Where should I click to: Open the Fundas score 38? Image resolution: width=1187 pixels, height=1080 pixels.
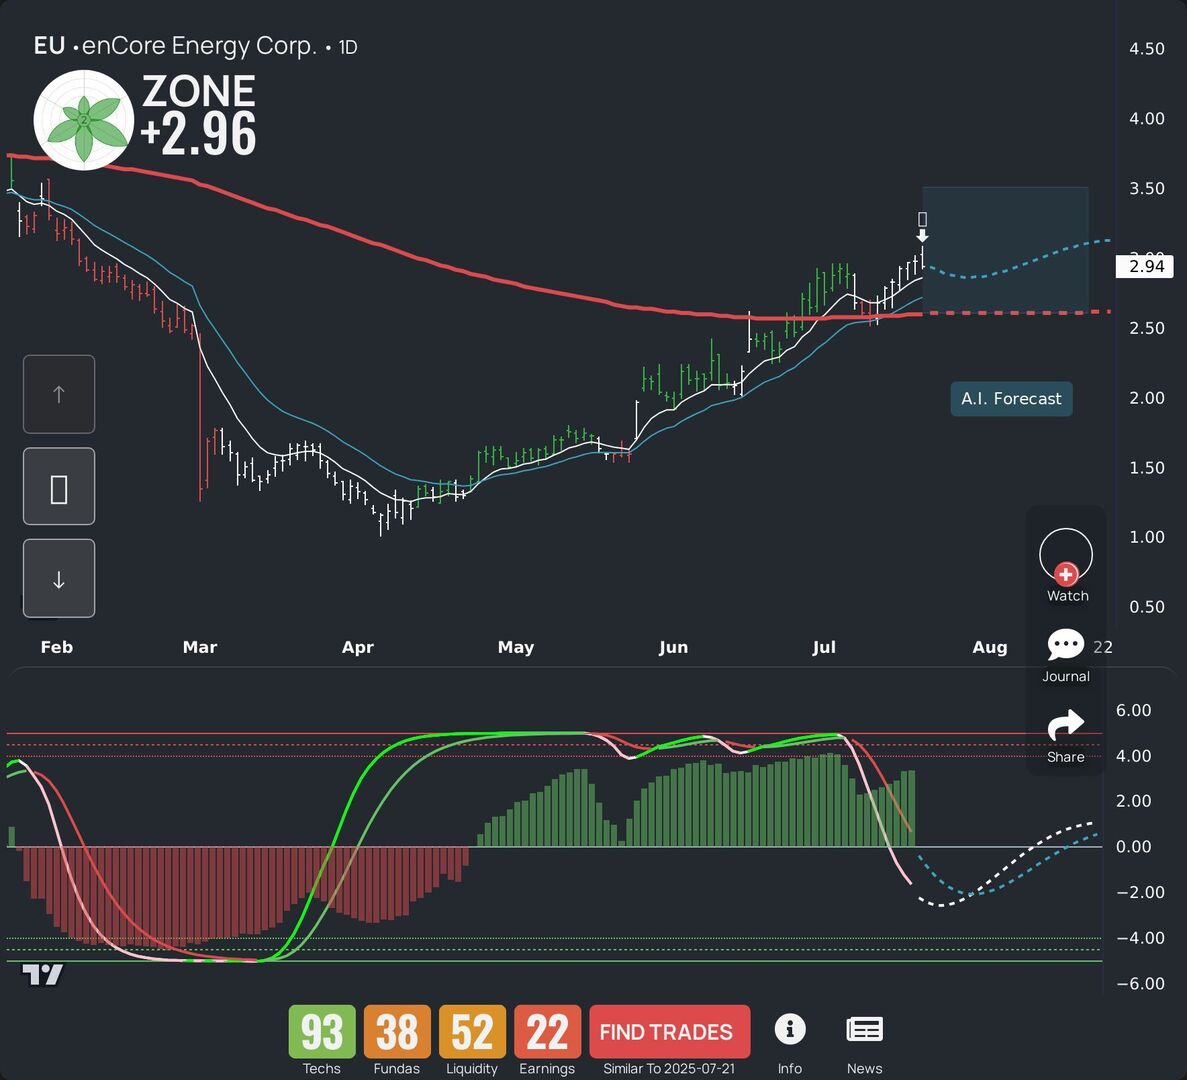click(x=397, y=1032)
